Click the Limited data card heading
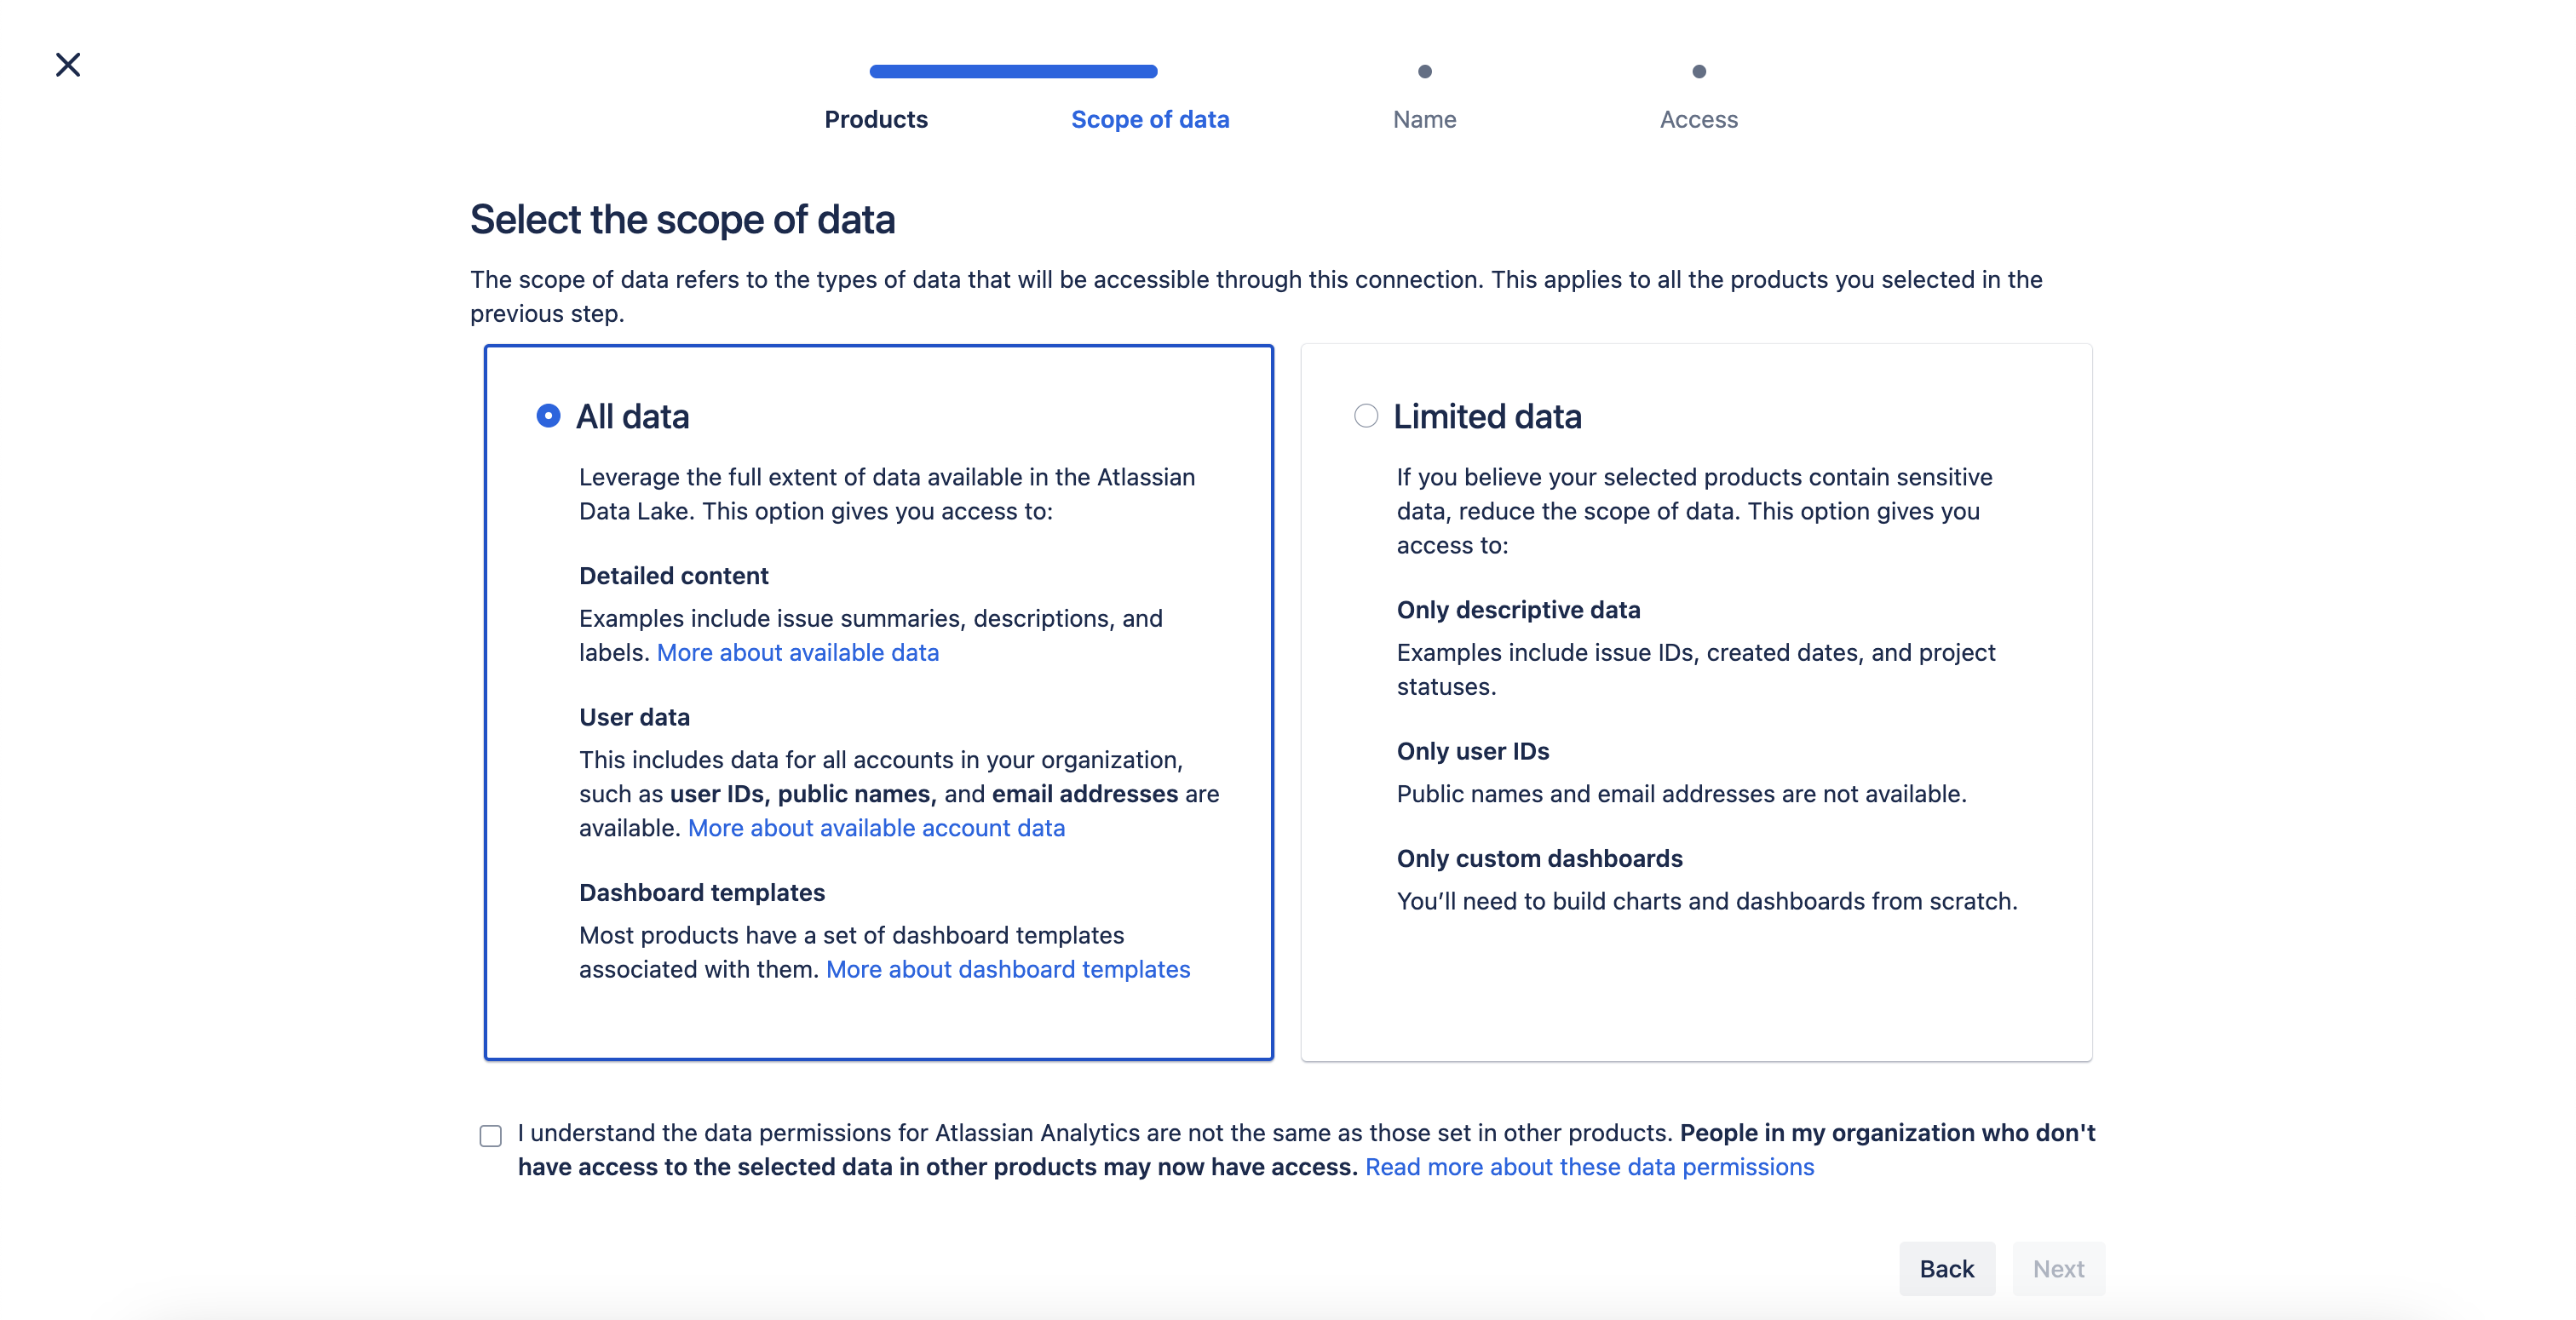2576x1320 pixels. [1487, 416]
